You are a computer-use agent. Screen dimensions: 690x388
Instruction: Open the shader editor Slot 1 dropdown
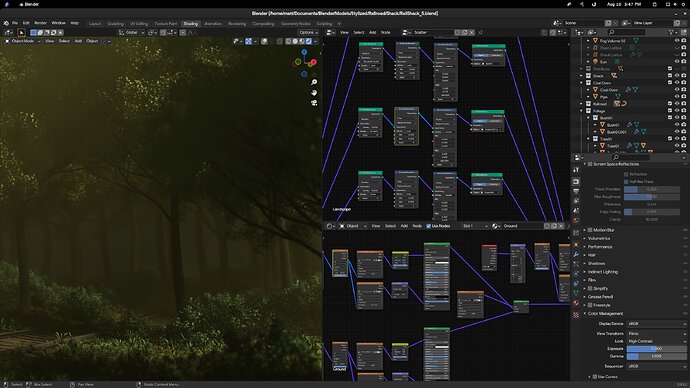click(x=475, y=226)
